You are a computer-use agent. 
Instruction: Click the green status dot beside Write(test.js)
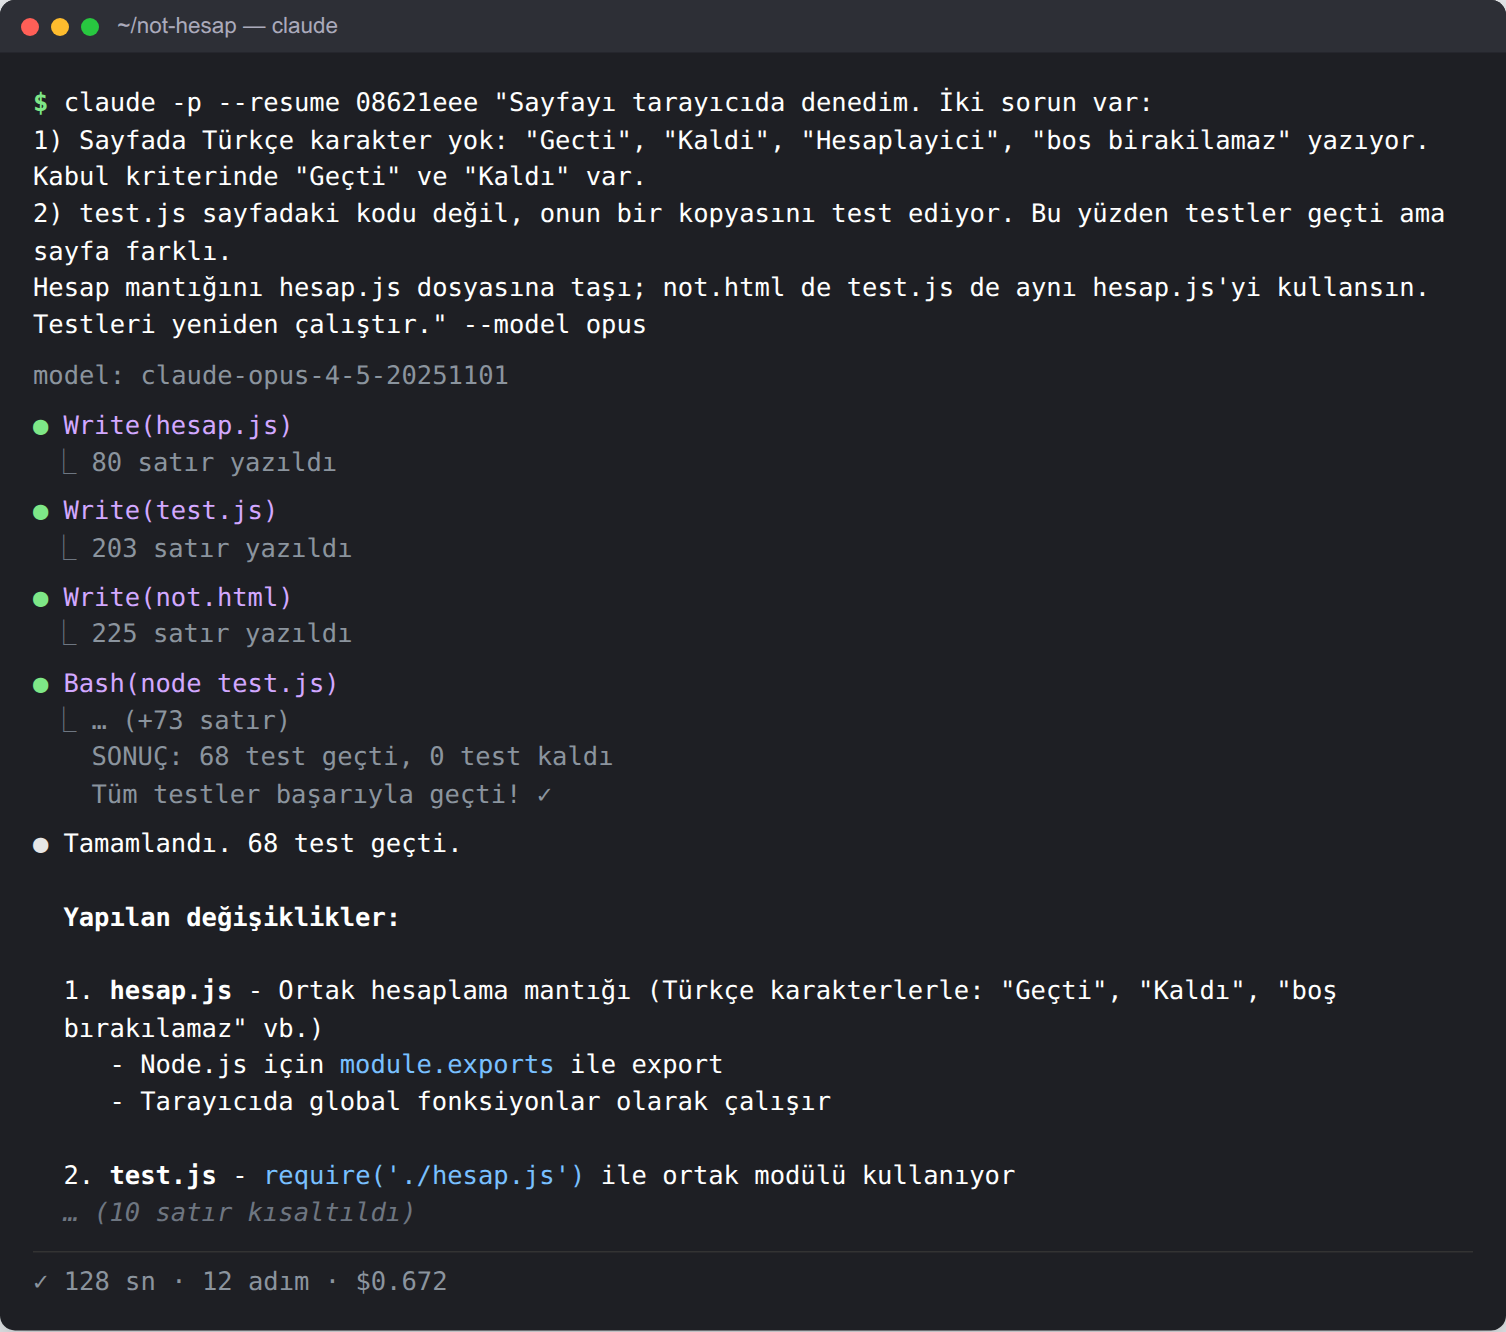pyautogui.click(x=41, y=512)
